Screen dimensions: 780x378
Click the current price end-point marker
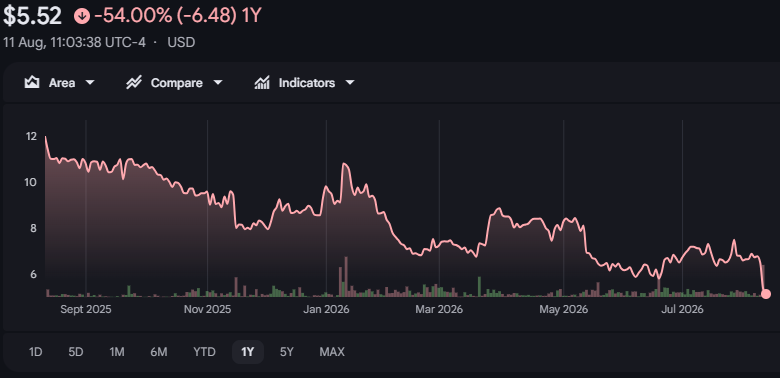[766, 294]
